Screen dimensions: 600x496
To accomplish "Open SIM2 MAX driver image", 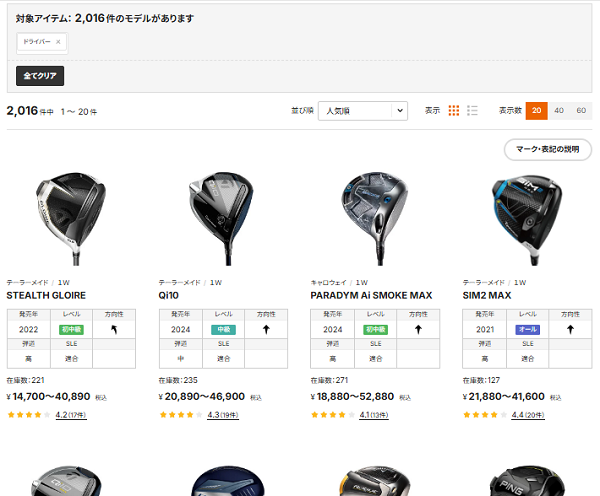I will pos(527,220).
